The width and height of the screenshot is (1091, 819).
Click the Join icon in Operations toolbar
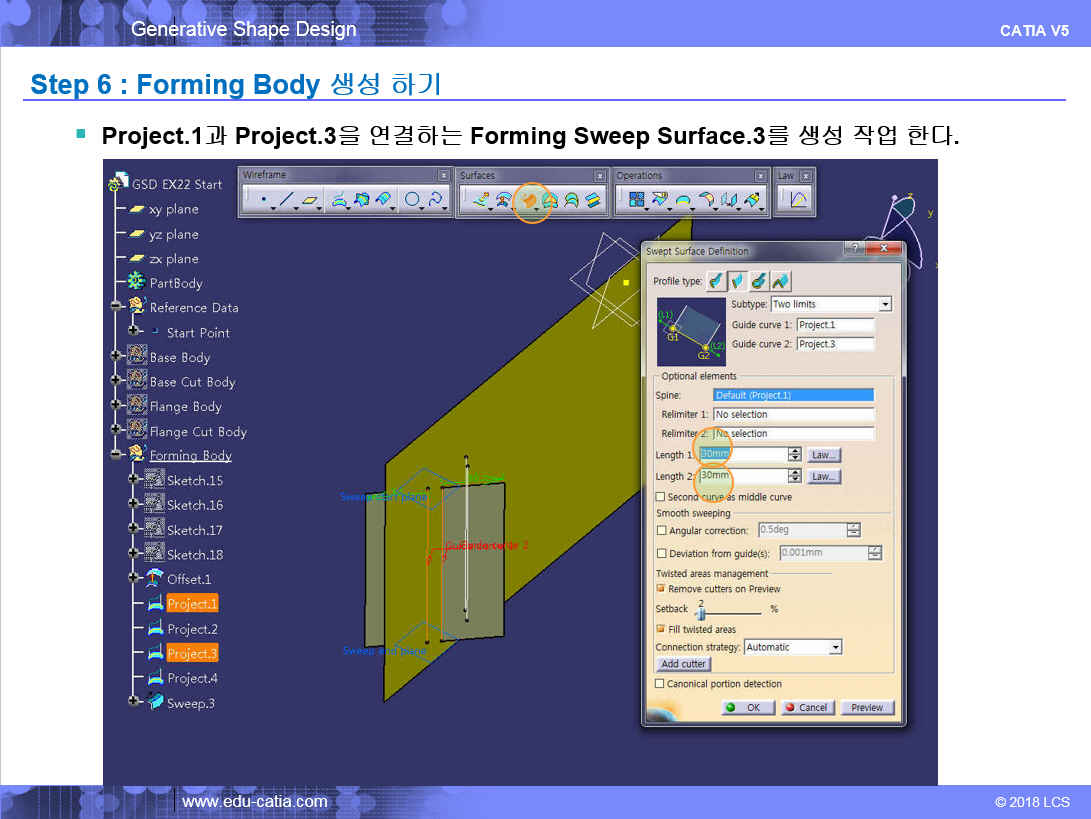(x=636, y=200)
